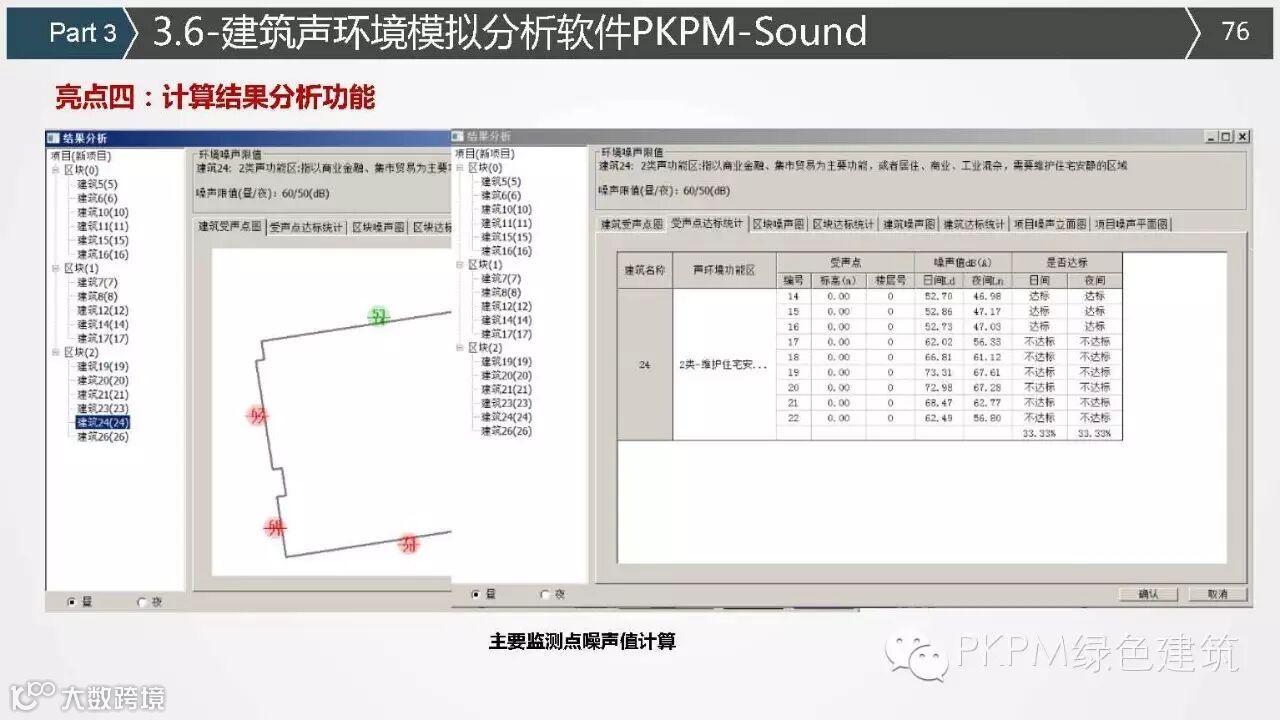Click the 日间Ld column header
This screenshot has width=1280, height=720.
[939, 282]
